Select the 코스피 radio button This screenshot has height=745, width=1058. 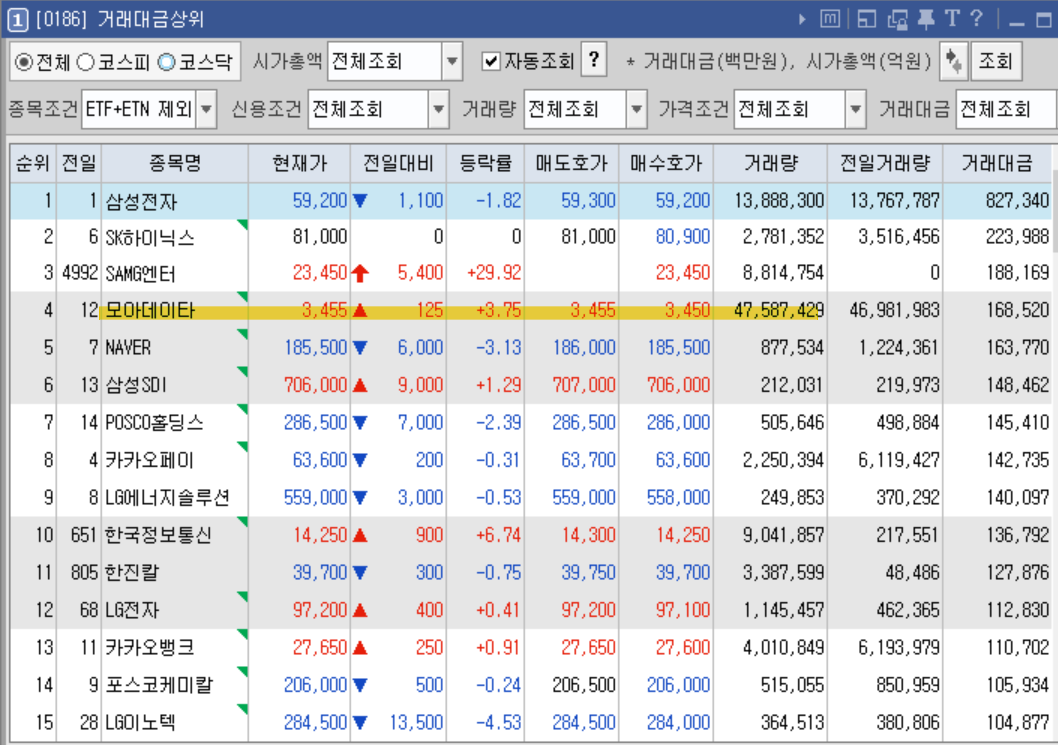(85, 62)
